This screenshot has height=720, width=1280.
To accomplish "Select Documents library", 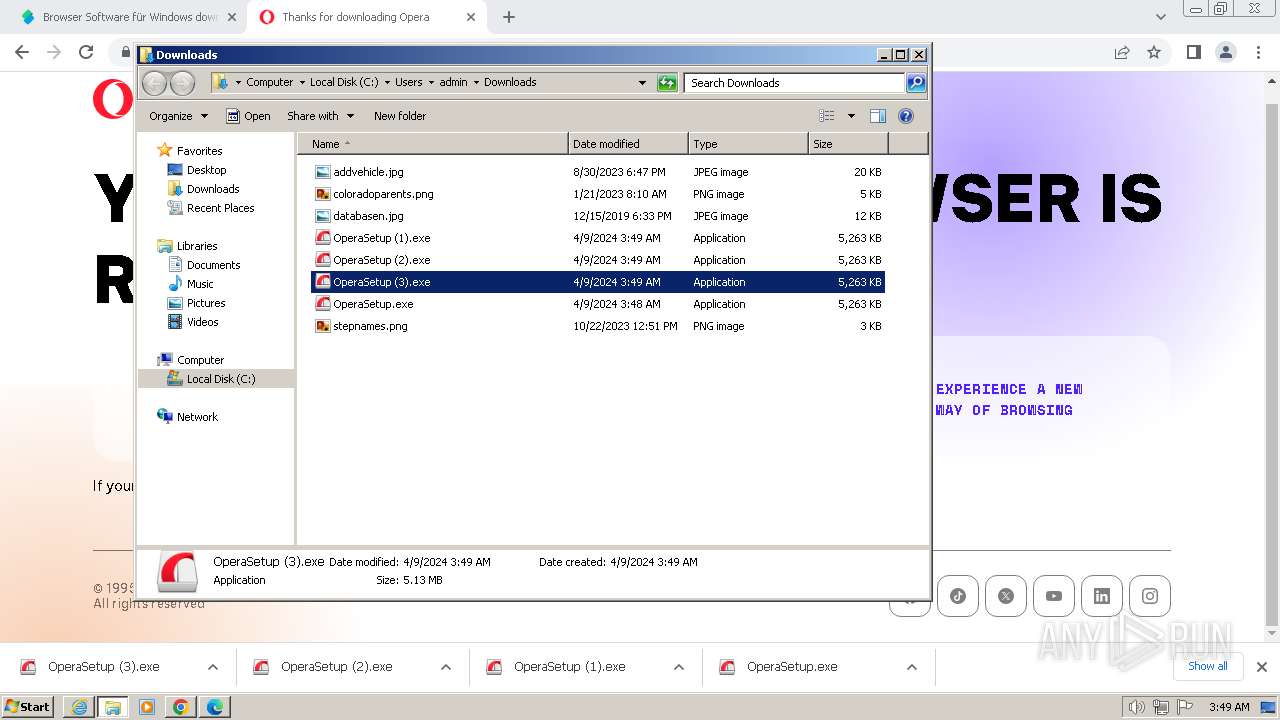I will 213,265.
